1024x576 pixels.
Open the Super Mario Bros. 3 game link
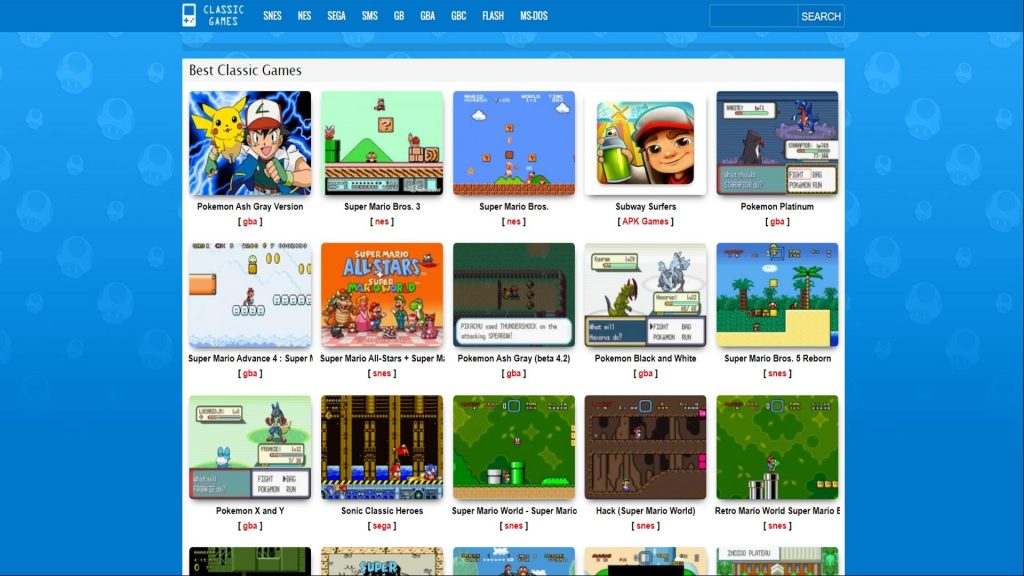381,208
